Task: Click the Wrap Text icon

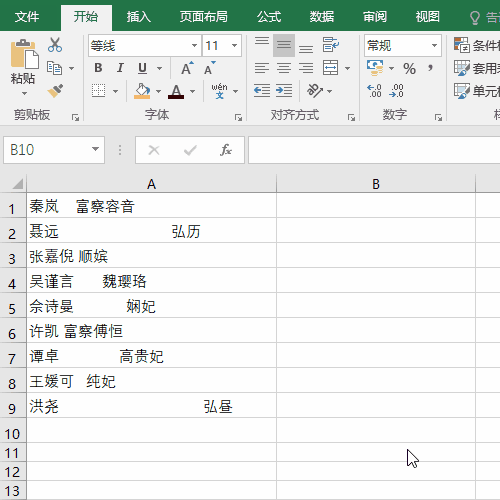Action: coord(331,45)
